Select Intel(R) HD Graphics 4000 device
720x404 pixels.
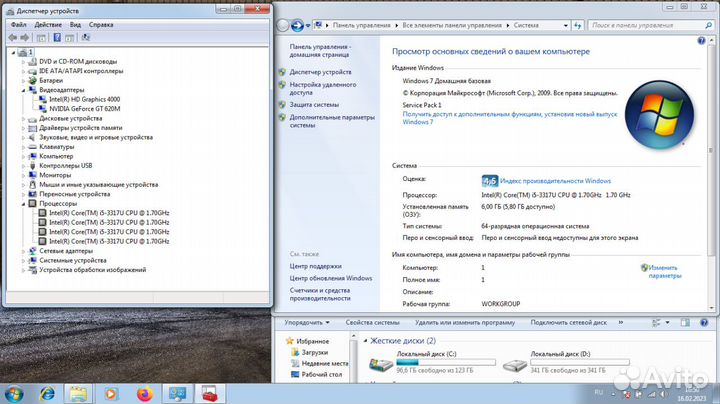pyautogui.click(x=84, y=99)
